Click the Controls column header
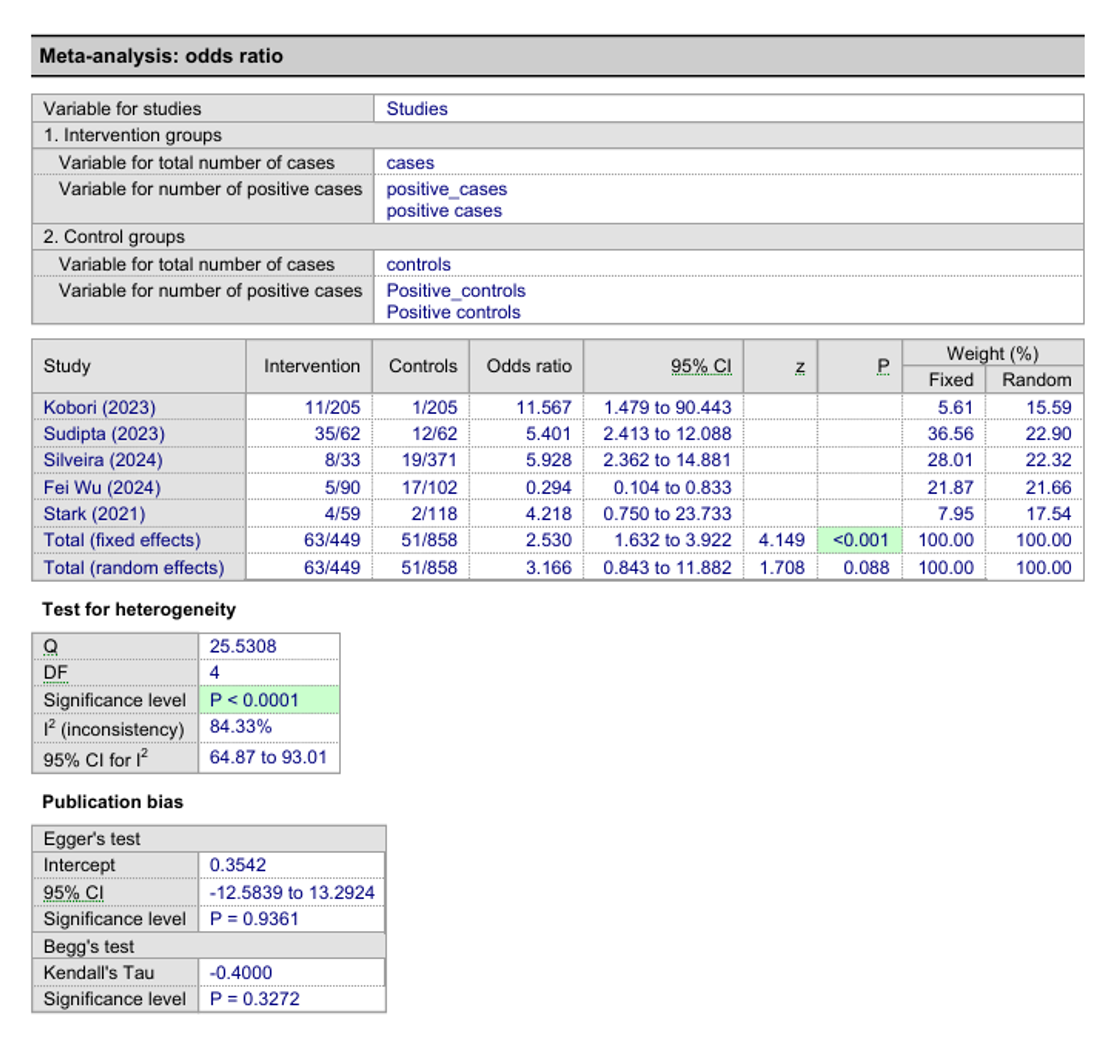This screenshot has width=1118, height=1038. pos(423,366)
